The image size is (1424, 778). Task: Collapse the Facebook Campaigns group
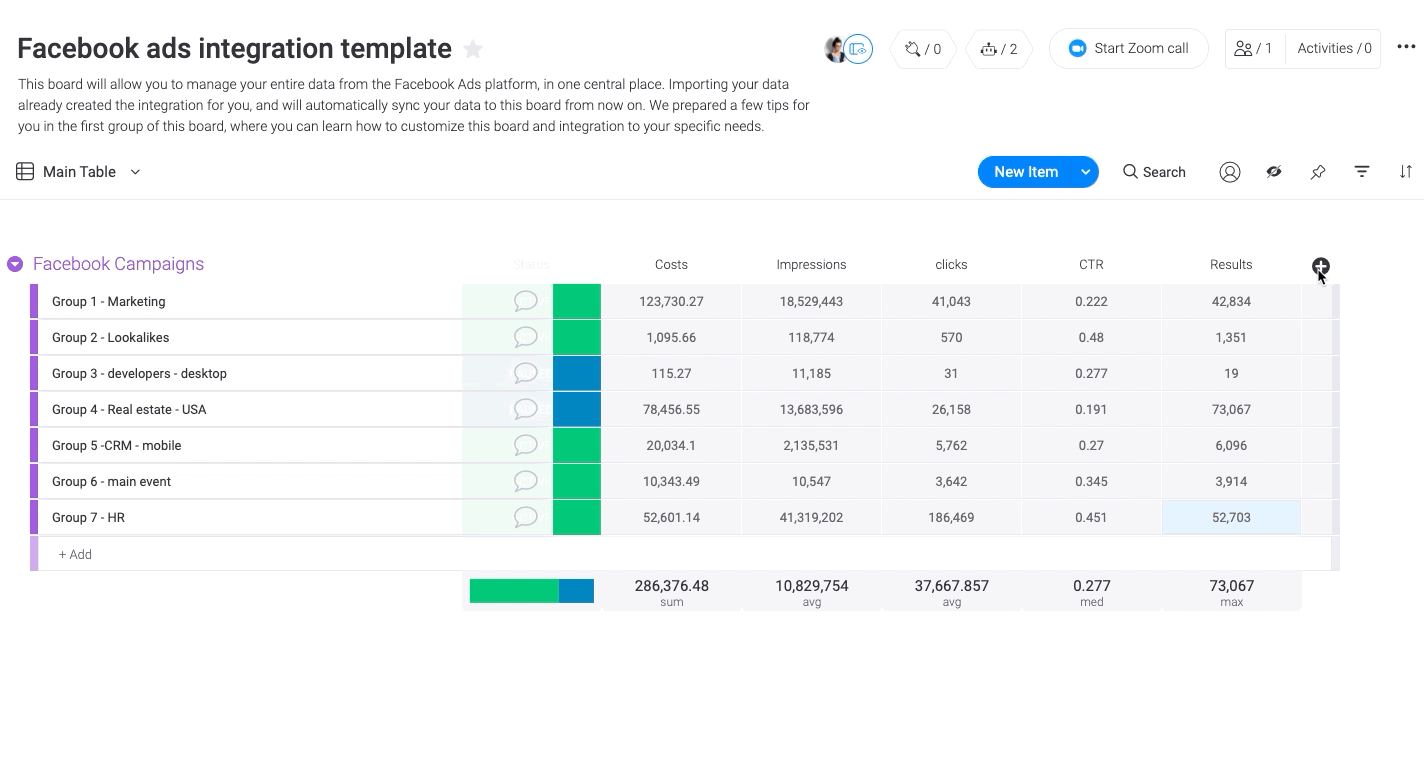15,264
